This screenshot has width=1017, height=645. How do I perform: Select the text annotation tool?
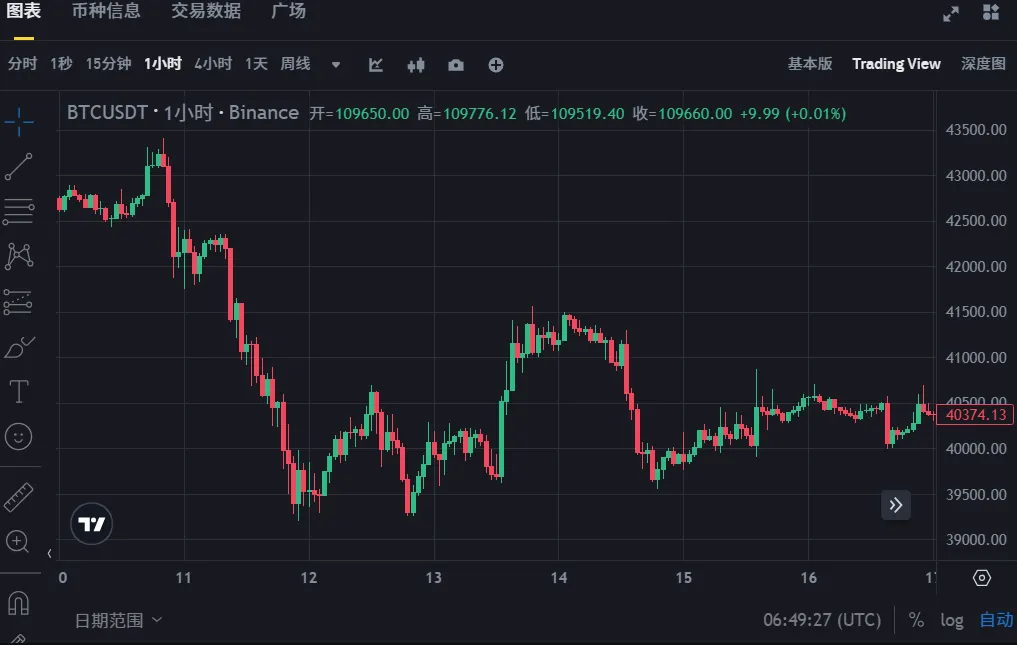(x=20, y=391)
